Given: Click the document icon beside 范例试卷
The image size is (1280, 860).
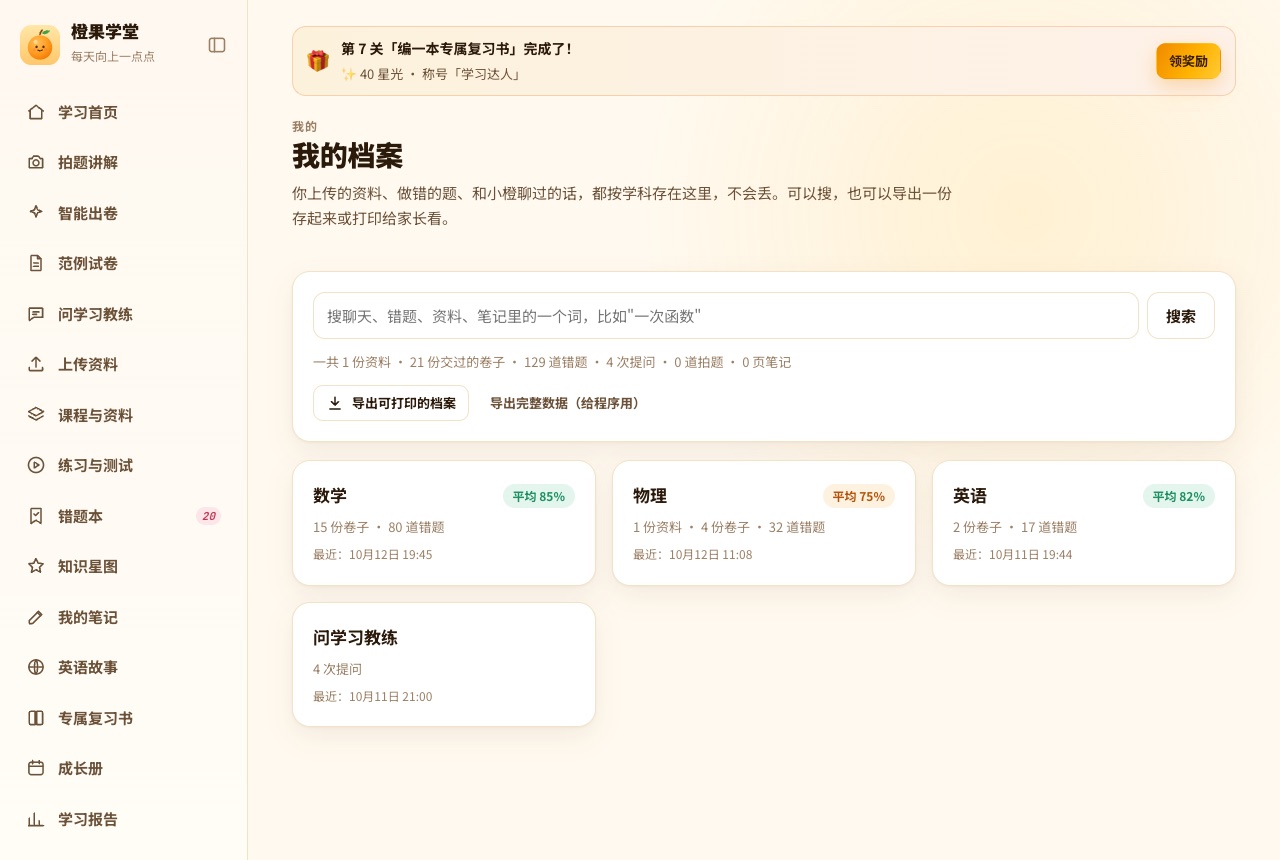Looking at the screenshot, I should pos(36,263).
